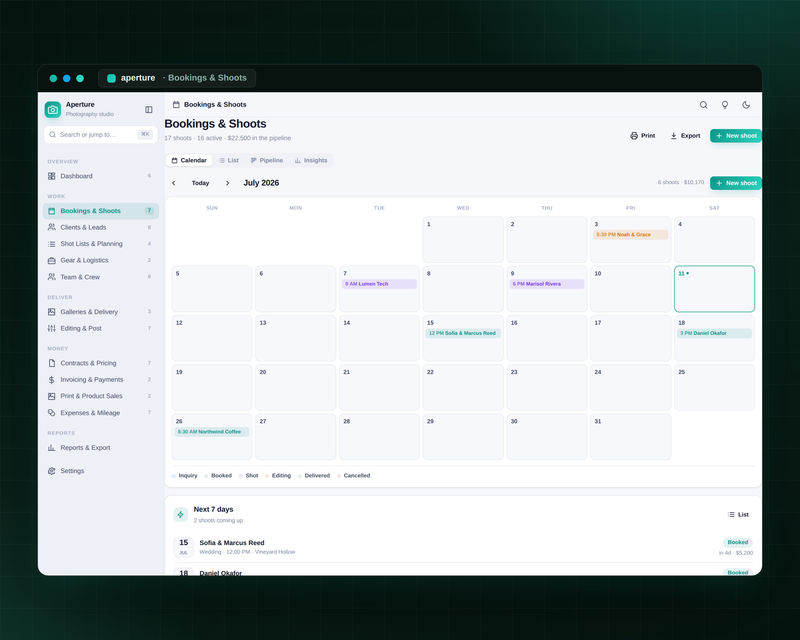The image size is (800, 640).
Task: Click the Export button
Action: [685, 136]
